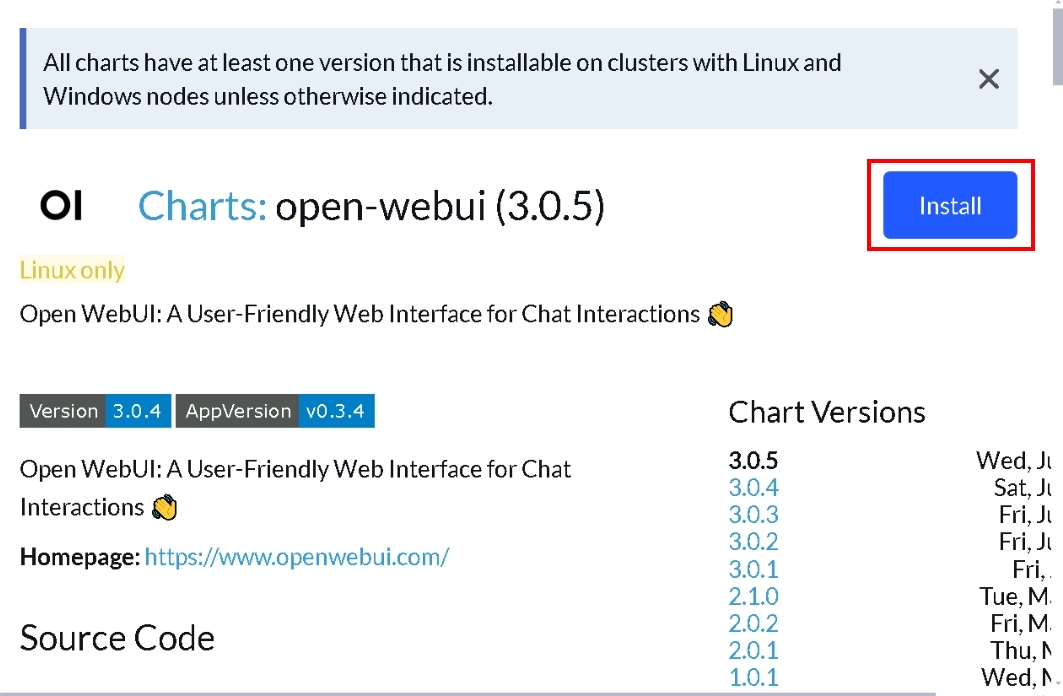Click the blue Install button

pyautogui.click(x=950, y=205)
